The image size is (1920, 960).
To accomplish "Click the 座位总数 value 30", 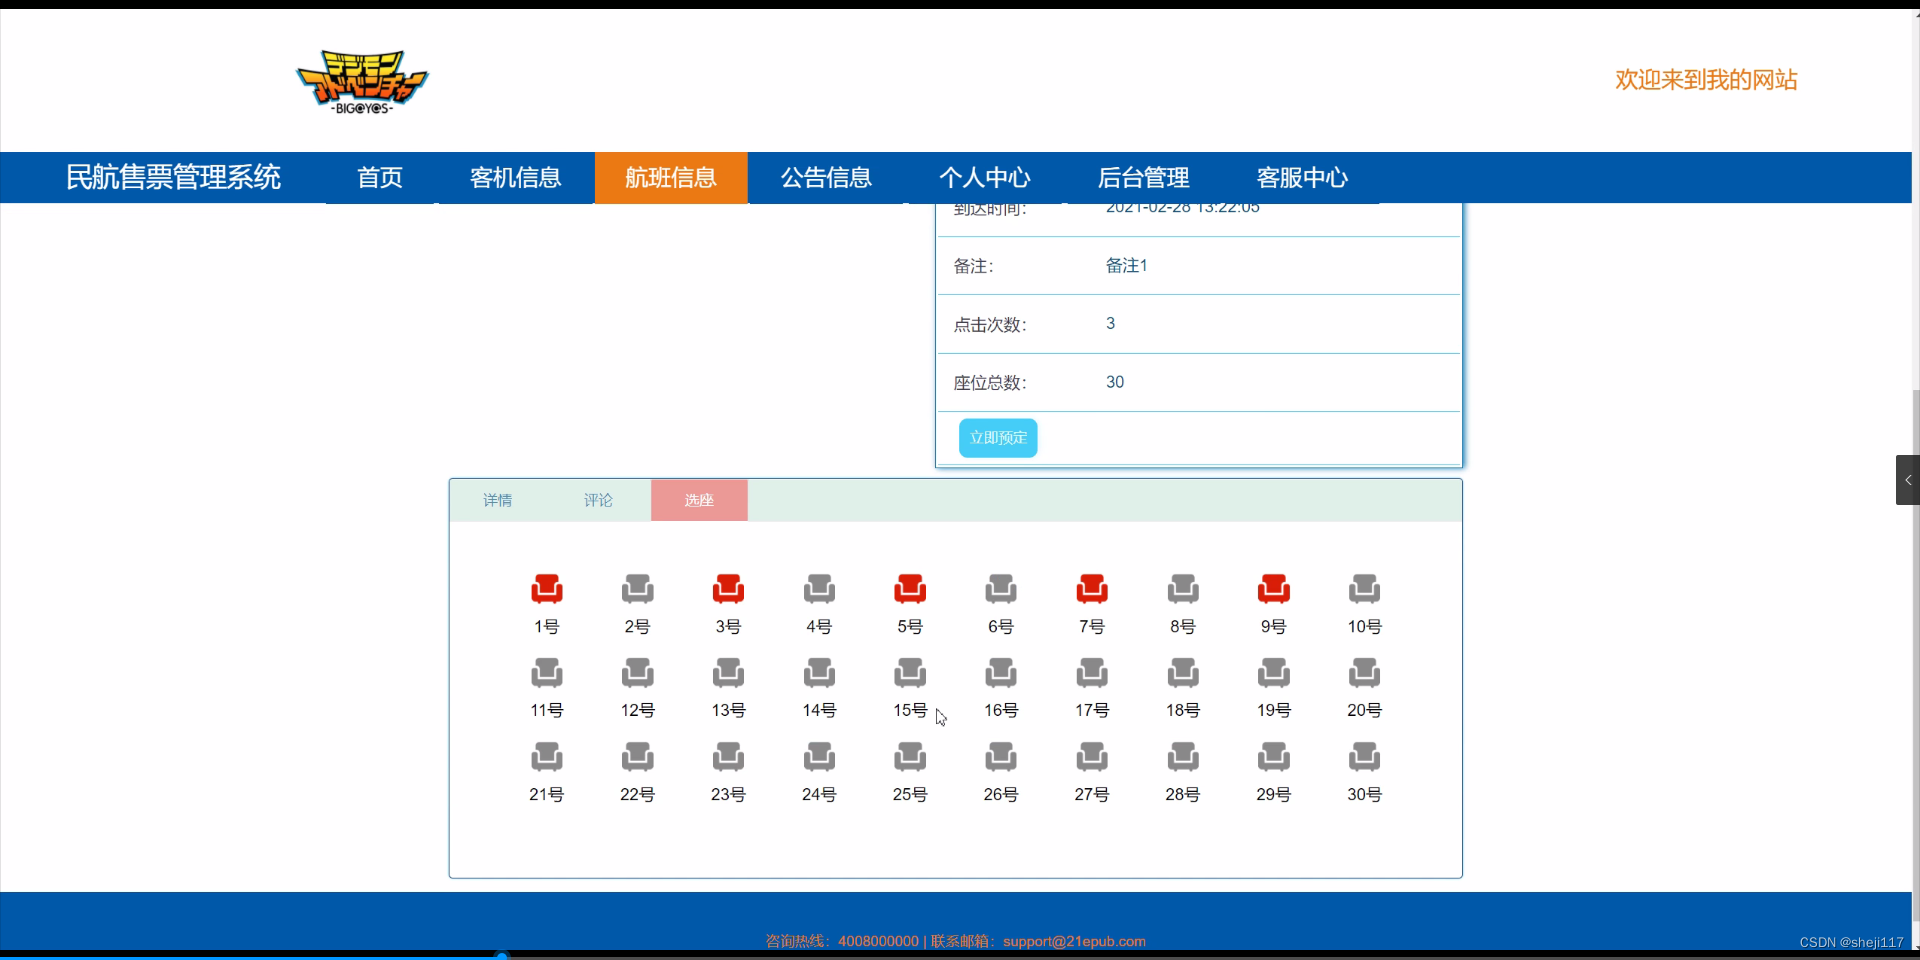I will click(1115, 382).
